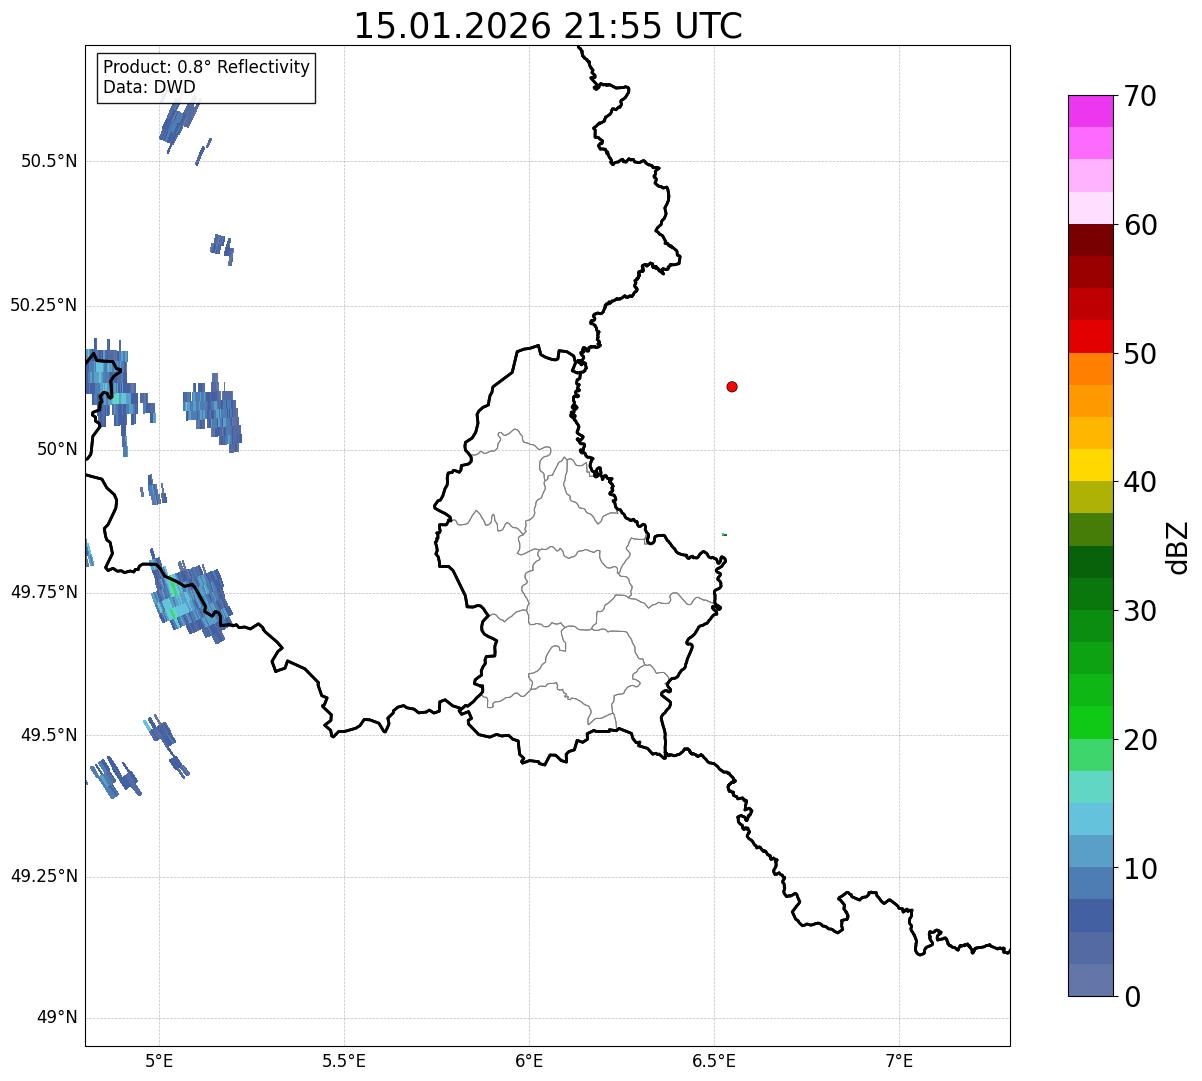Click the 6.5°E longitude label
1202x1081 pixels.
click(x=714, y=1060)
